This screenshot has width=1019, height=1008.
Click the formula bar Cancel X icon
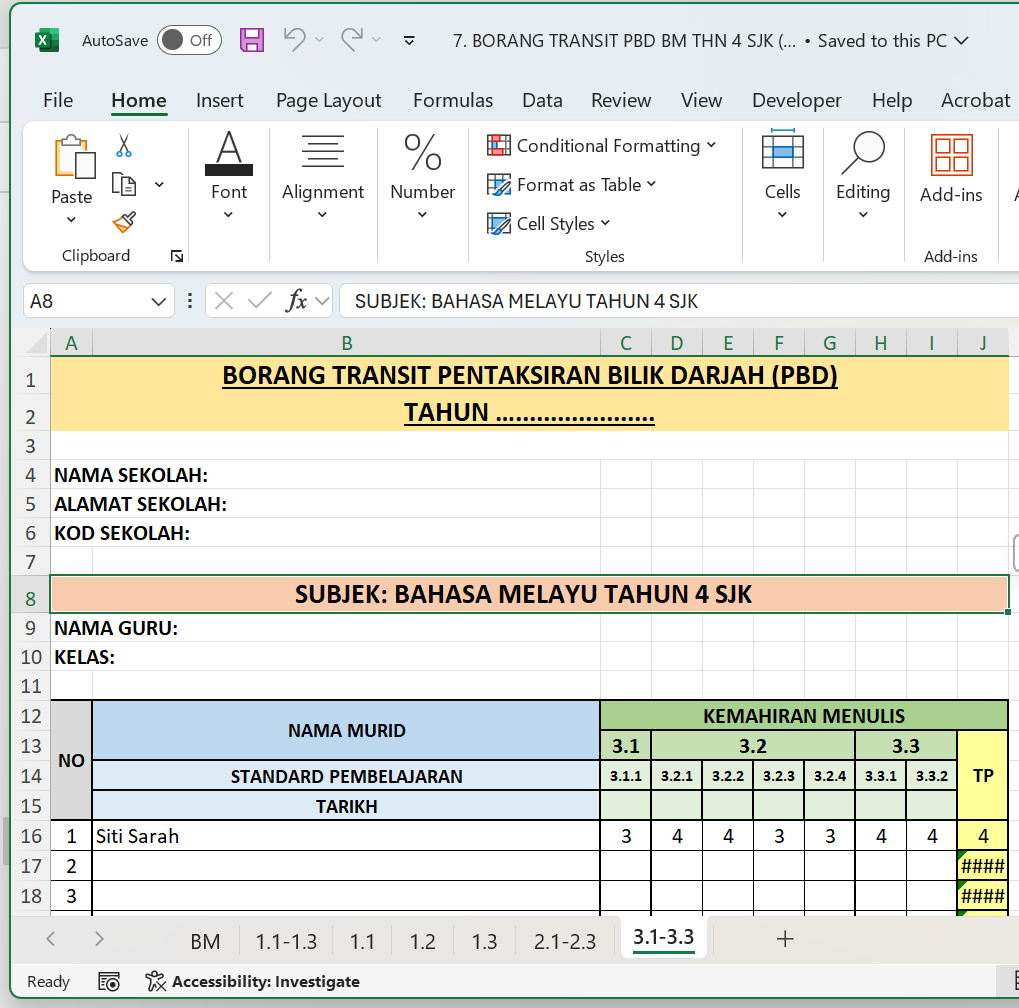224,301
